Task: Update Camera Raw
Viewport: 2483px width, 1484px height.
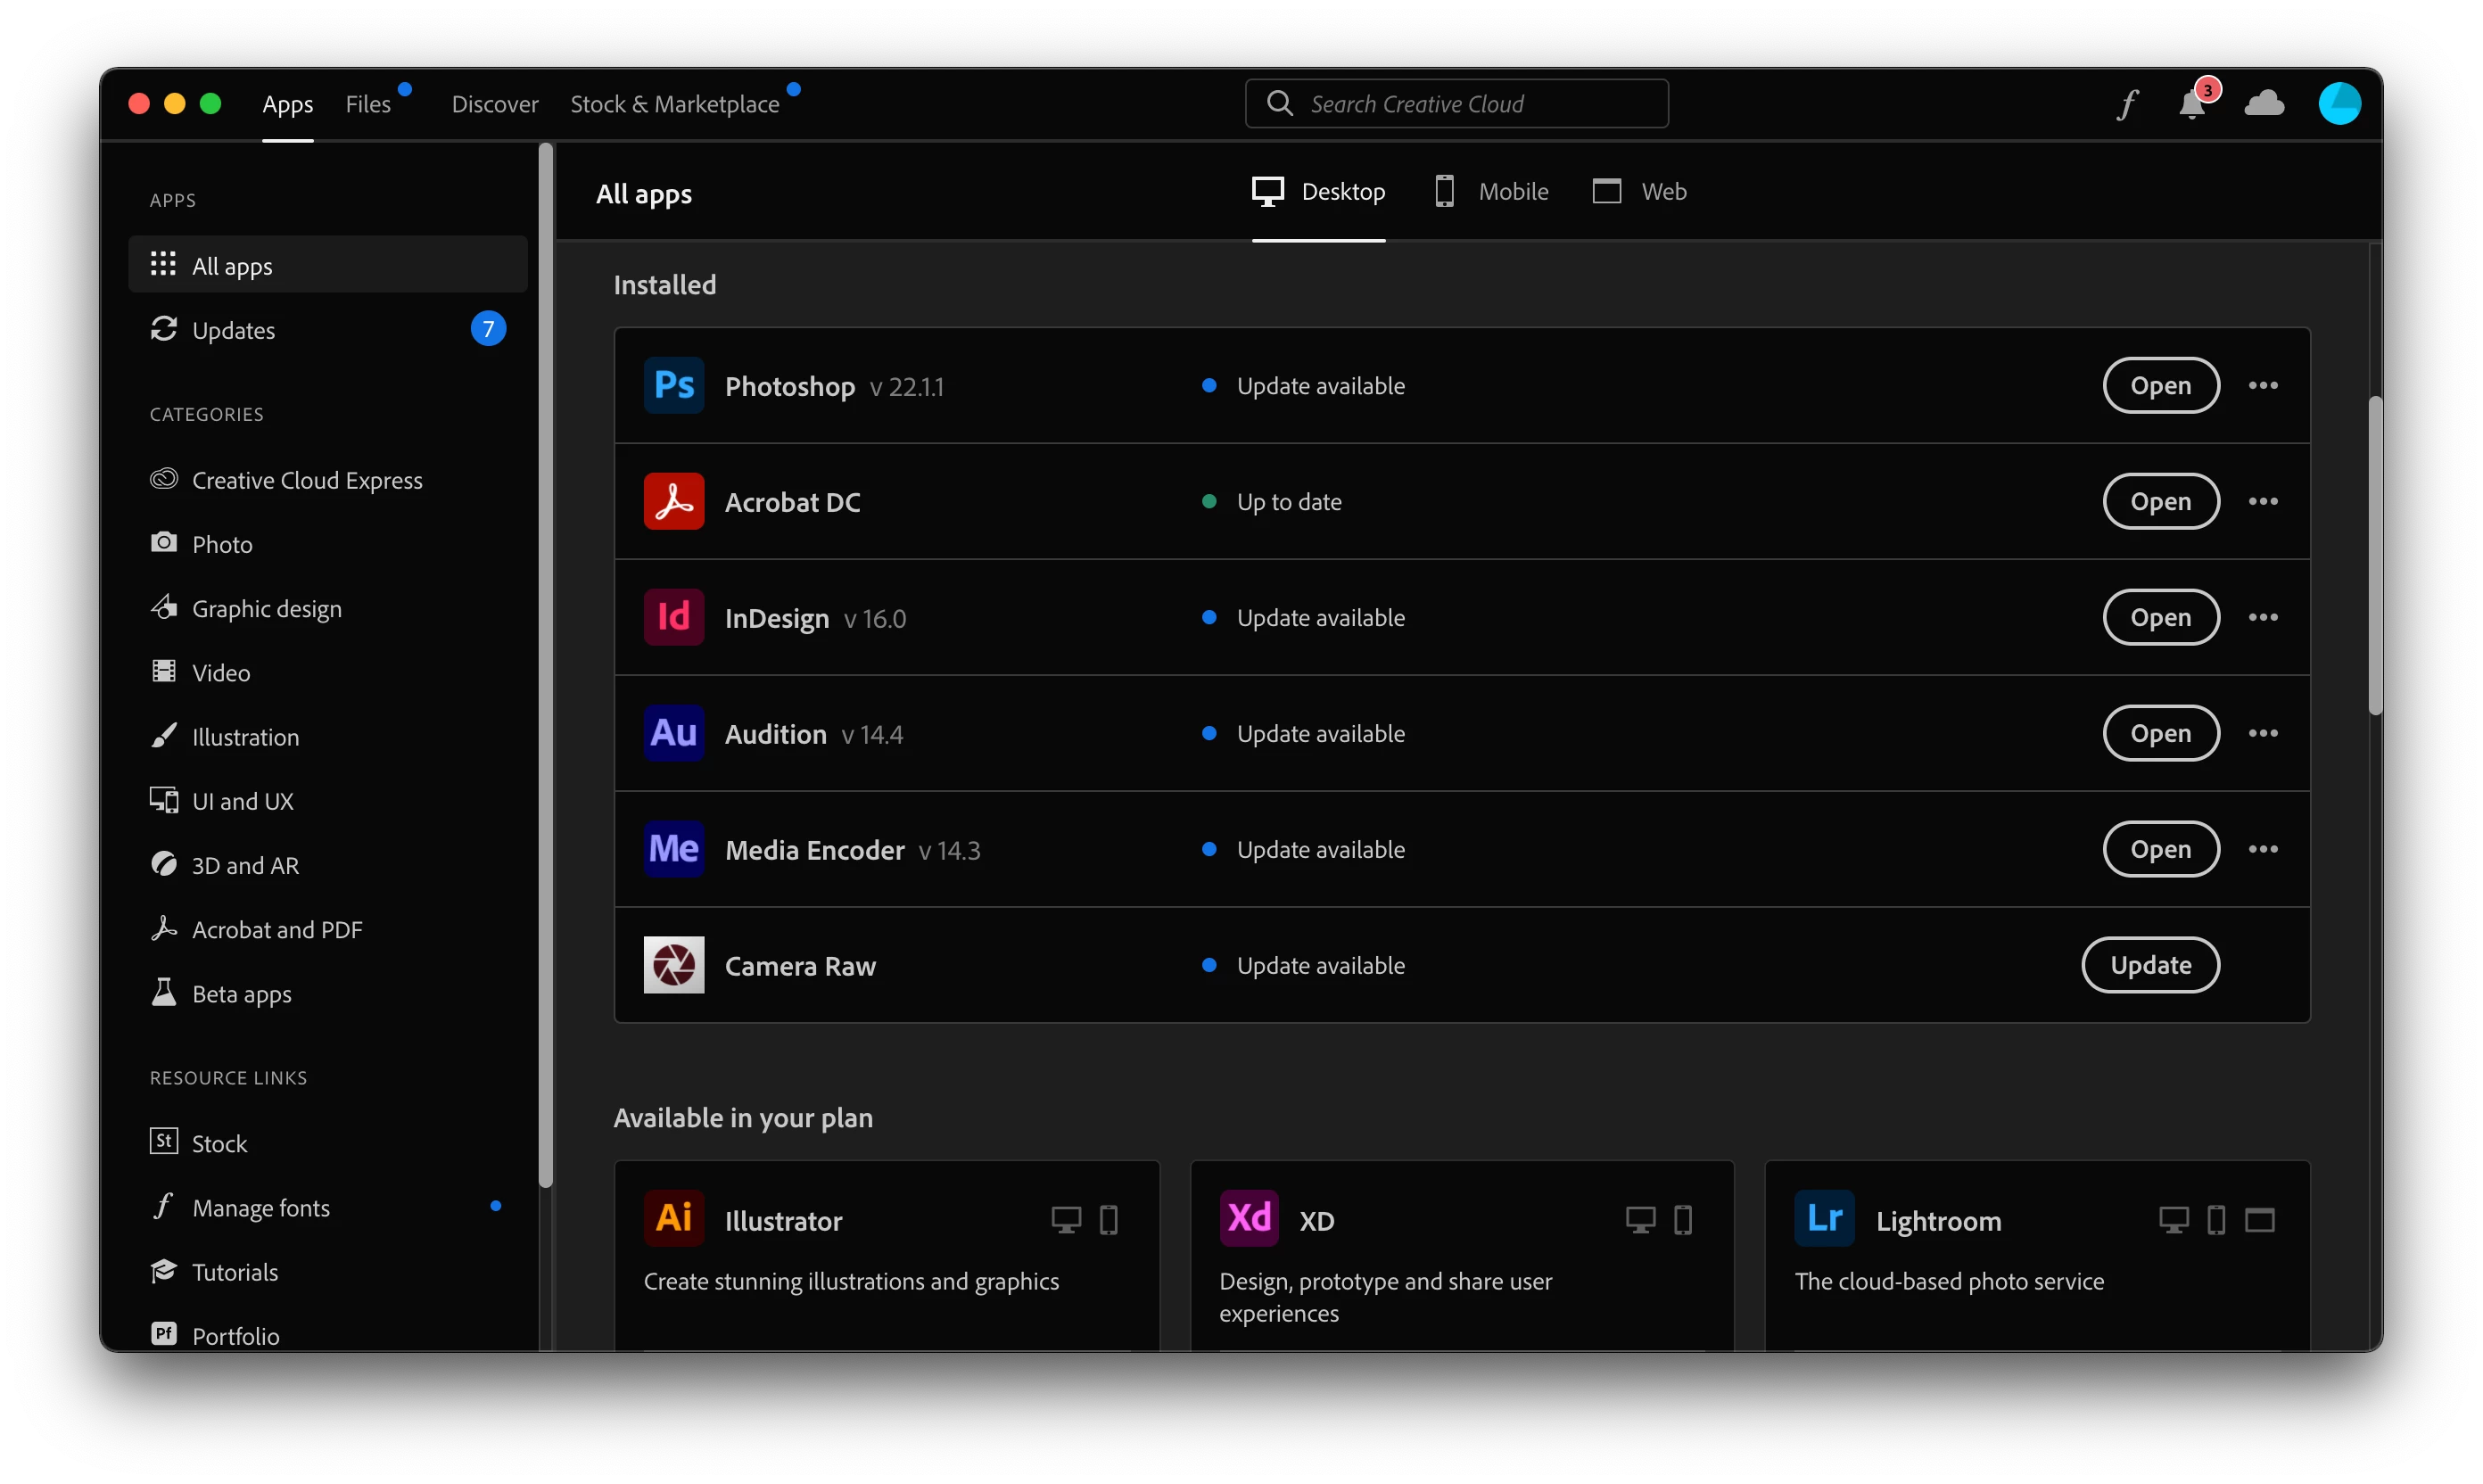Action: coord(2150,965)
